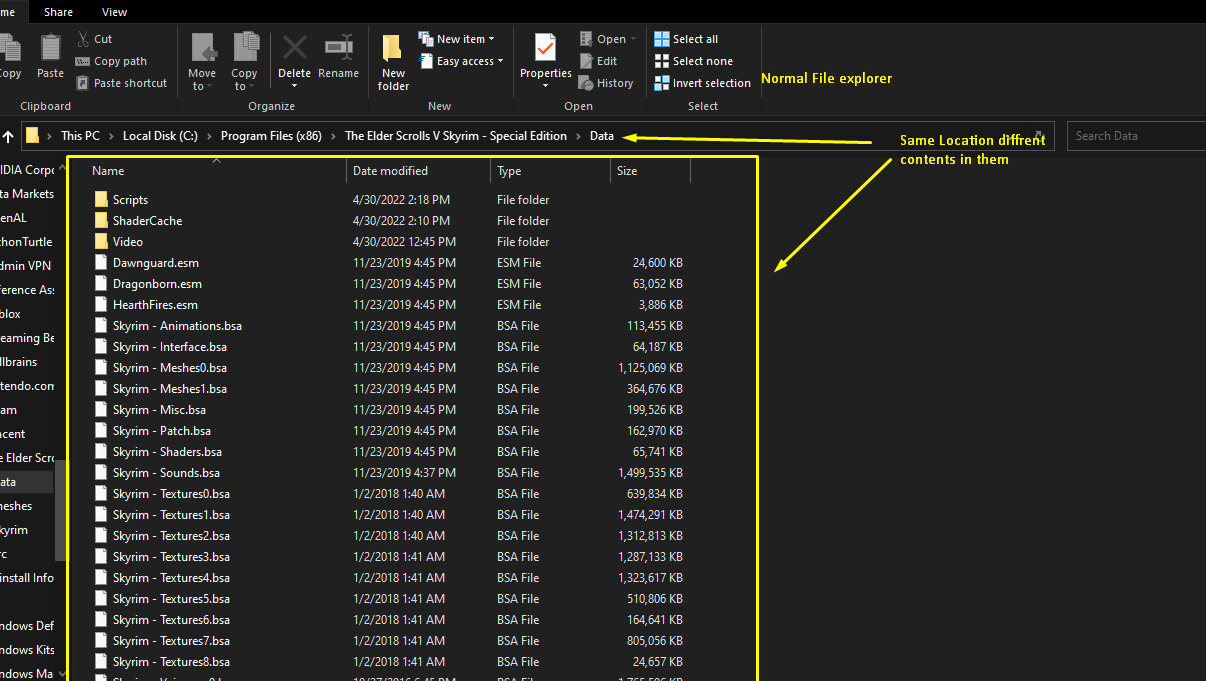Open the Copy to dropdown
Viewport: 1206px width, 681px height.
244,62
